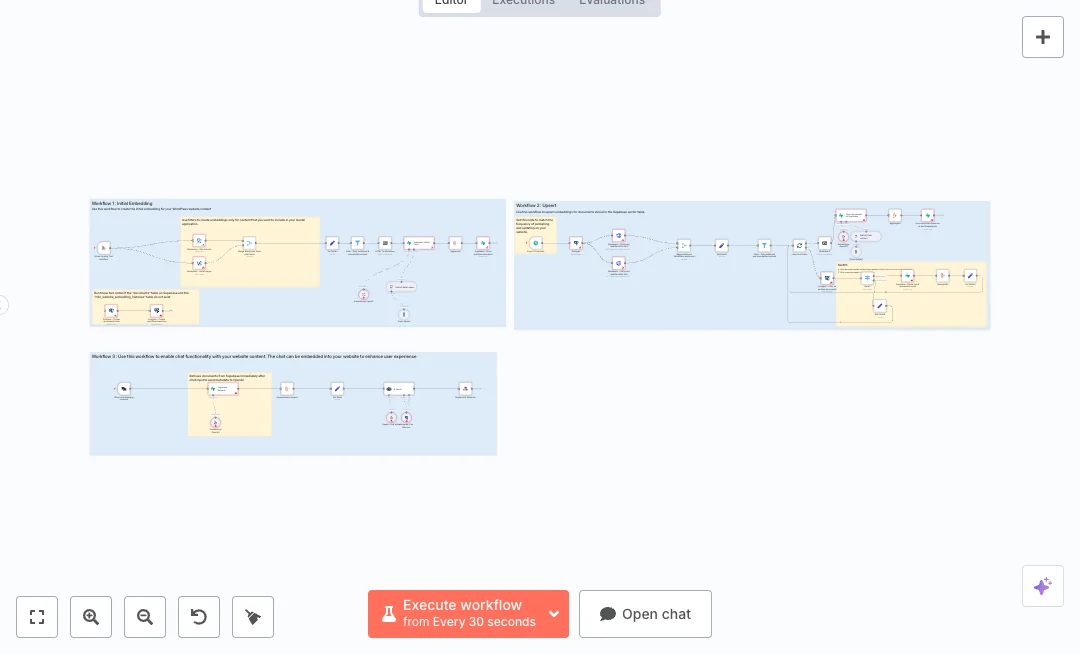Select the Editor tab
This screenshot has width=1080, height=654.
point(450,3)
